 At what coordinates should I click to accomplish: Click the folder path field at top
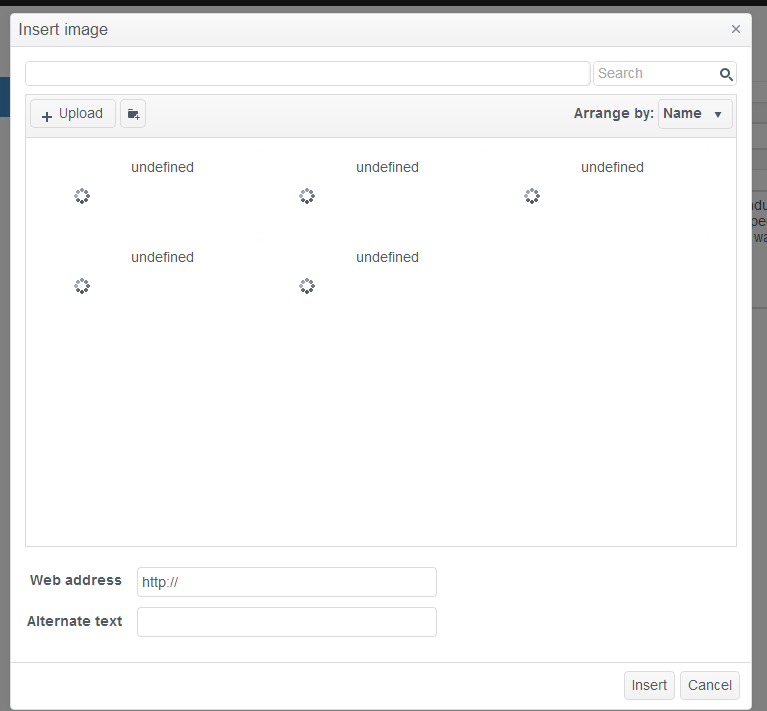[x=308, y=73]
